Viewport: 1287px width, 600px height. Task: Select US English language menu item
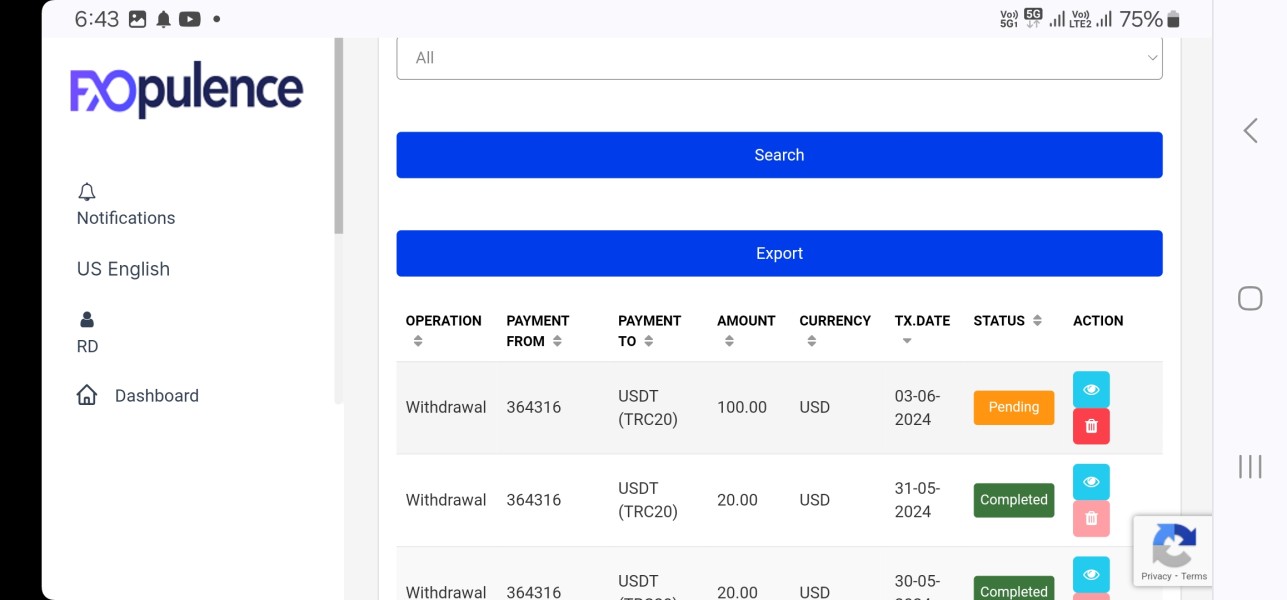123,269
